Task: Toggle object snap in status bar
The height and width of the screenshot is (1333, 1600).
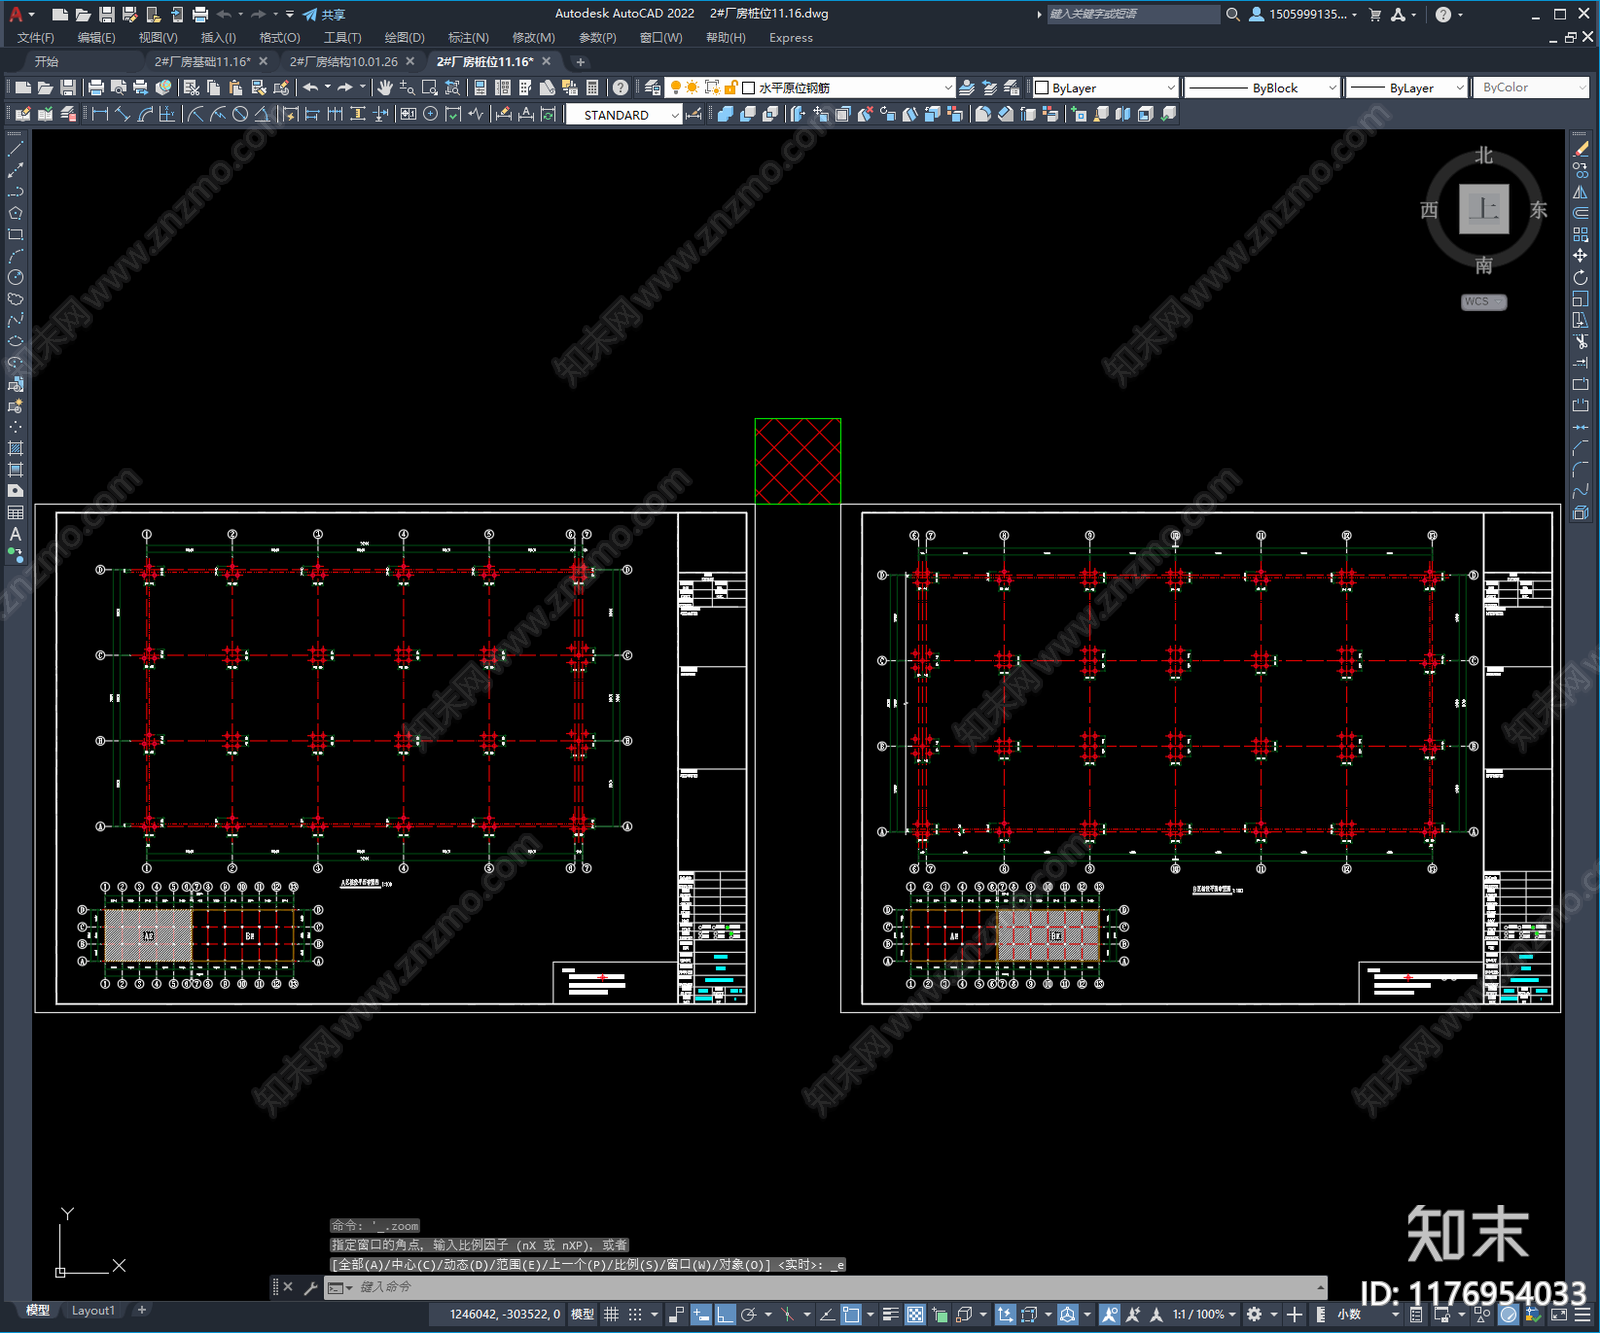Action: coord(851,1314)
